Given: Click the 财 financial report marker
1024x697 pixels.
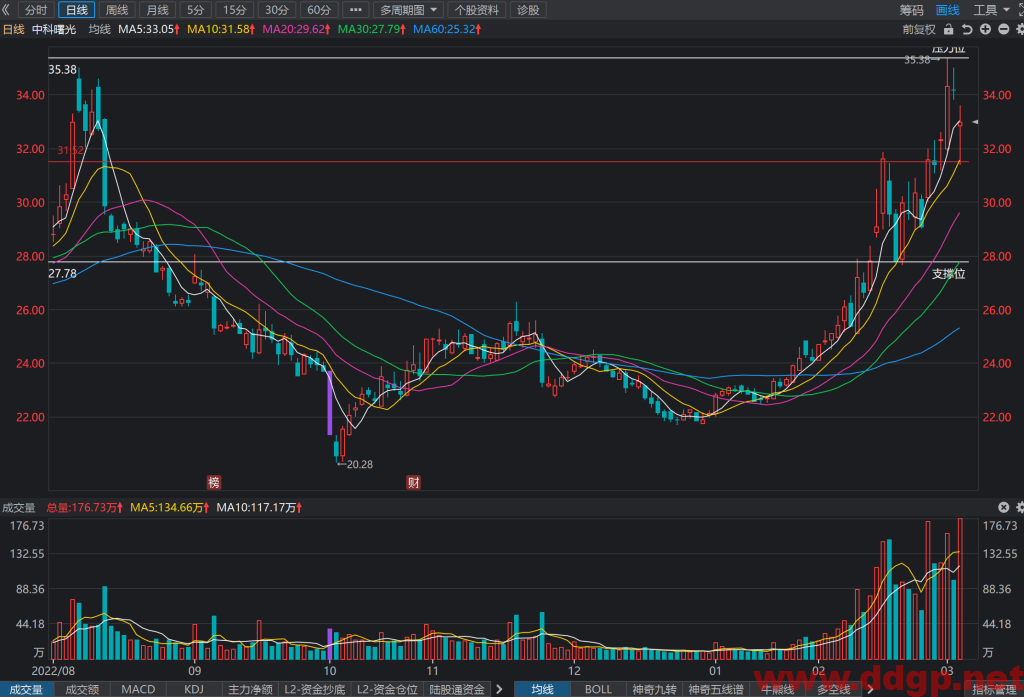Looking at the screenshot, I should click(x=413, y=483).
